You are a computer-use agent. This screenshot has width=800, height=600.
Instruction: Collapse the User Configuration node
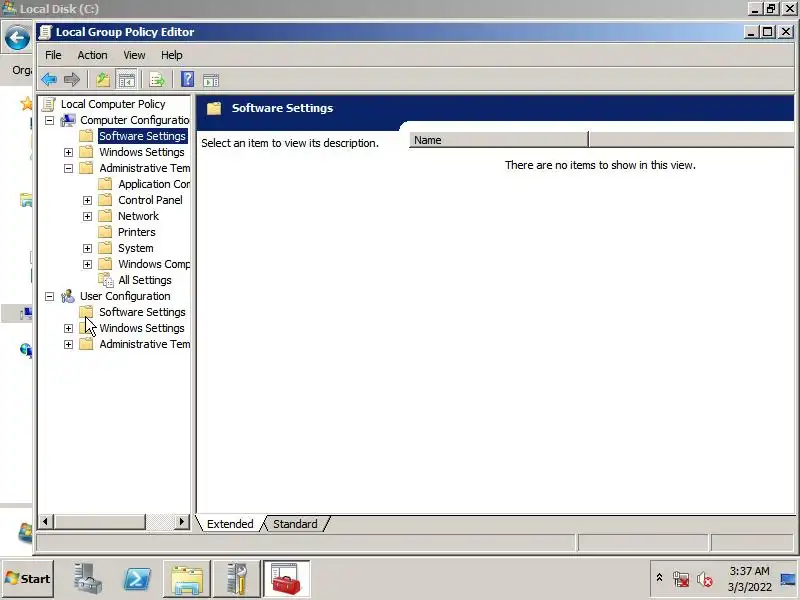[49, 296]
